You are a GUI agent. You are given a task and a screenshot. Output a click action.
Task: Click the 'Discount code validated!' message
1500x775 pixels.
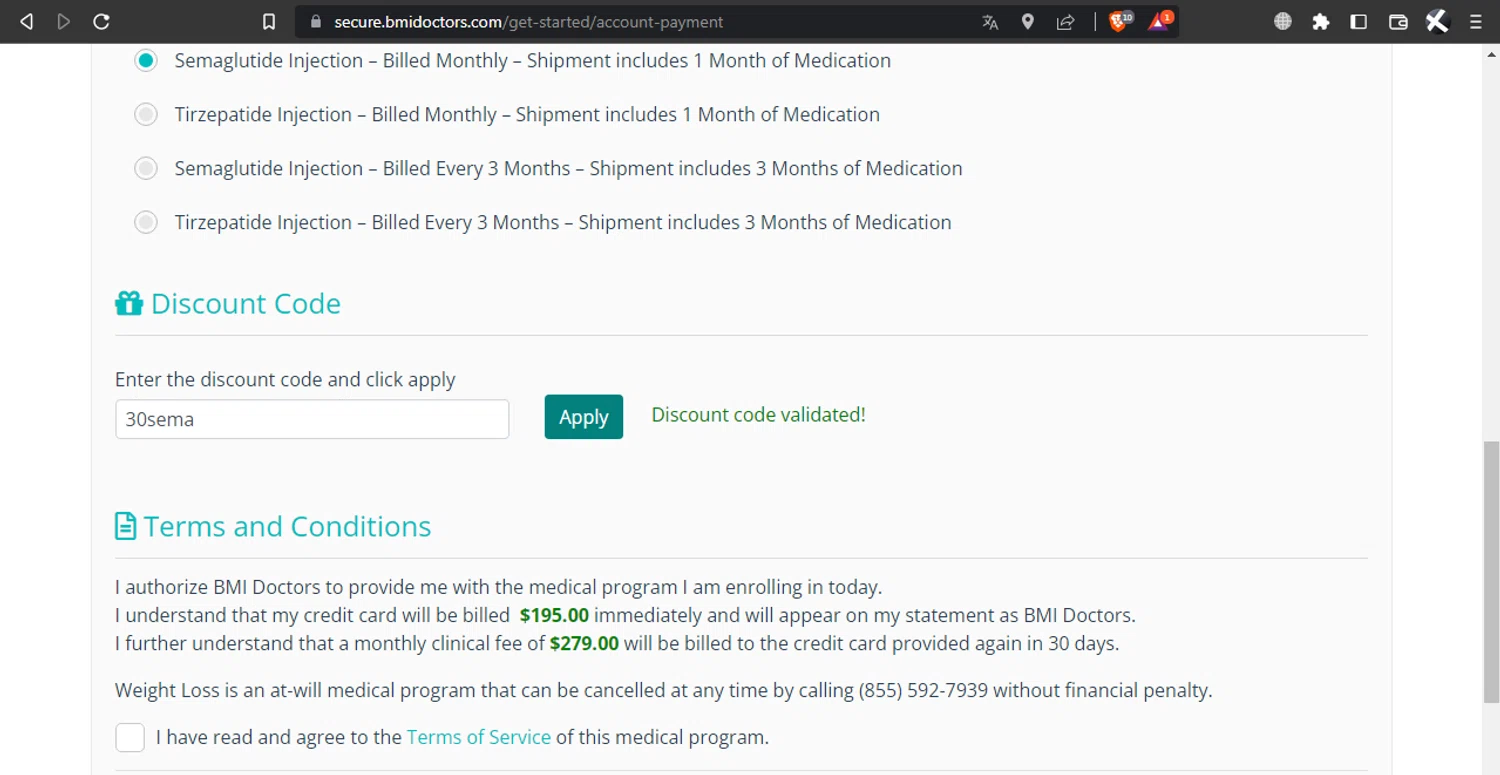pyautogui.click(x=759, y=415)
